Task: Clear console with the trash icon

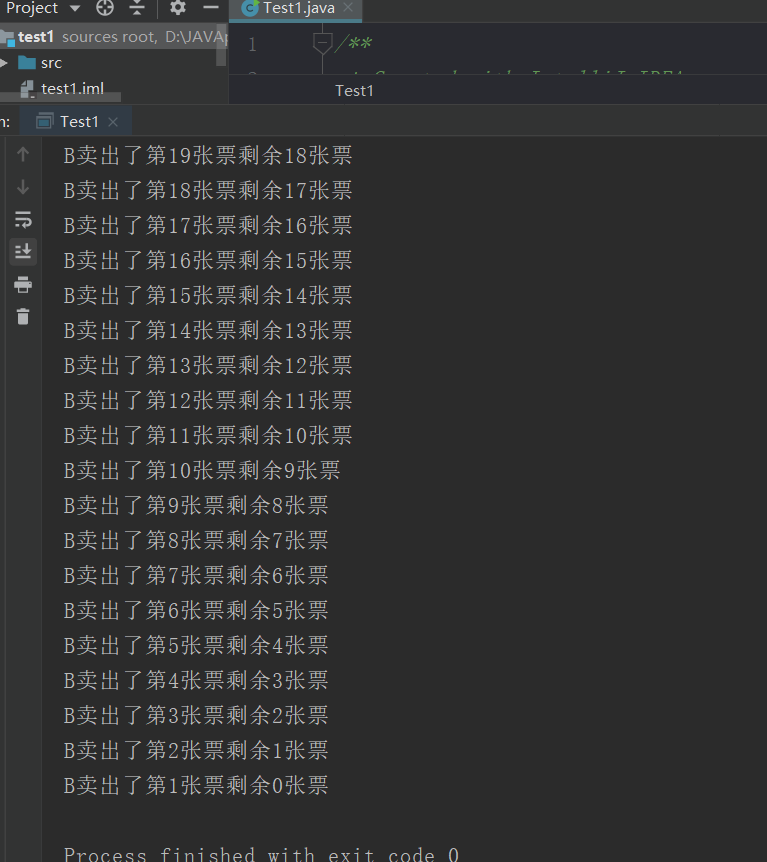Action: (x=23, y=317)
